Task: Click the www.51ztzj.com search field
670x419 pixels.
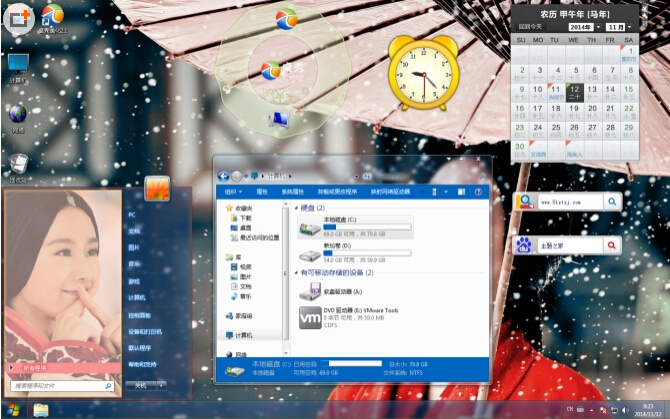Action: 570,202
